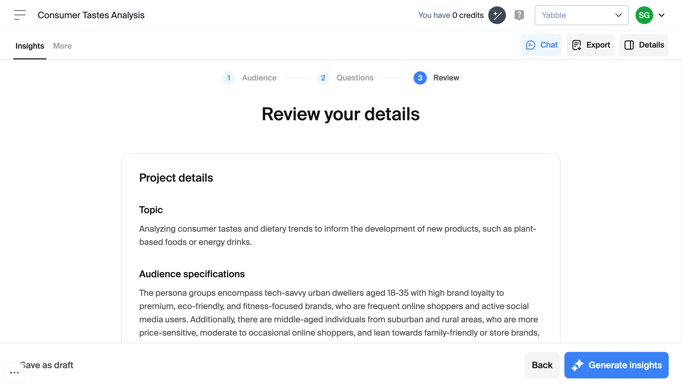The width and height of the screenshot is (682, 387).
Task: Open the Yabble workspace dropdown
Action: pos(581,15)
